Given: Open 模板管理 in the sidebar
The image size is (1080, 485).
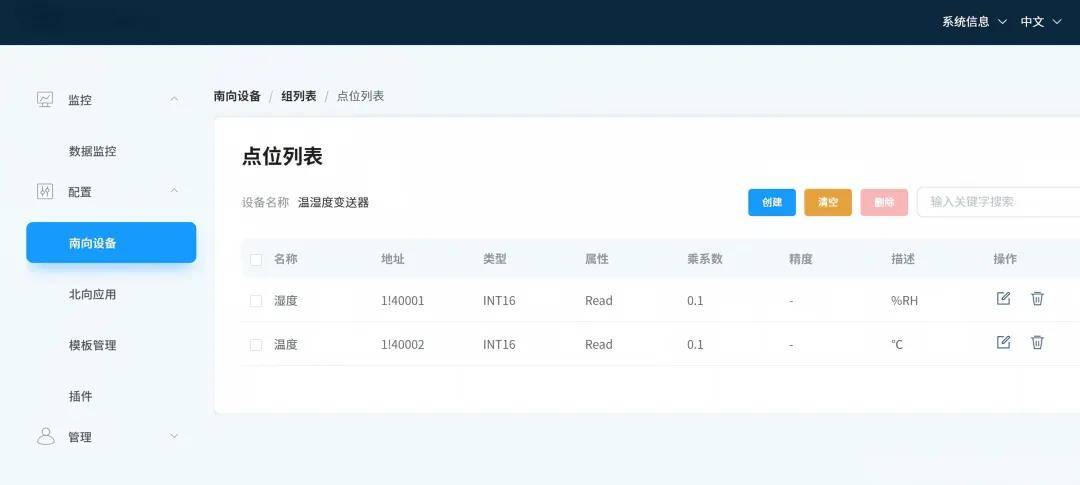Looking at the screenshot, I should point(92,345).
